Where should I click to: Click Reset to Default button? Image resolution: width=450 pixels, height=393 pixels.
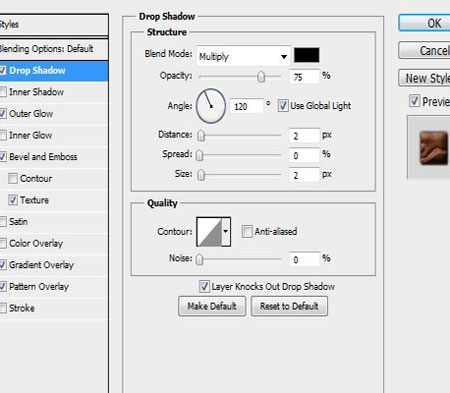(289, 306)
